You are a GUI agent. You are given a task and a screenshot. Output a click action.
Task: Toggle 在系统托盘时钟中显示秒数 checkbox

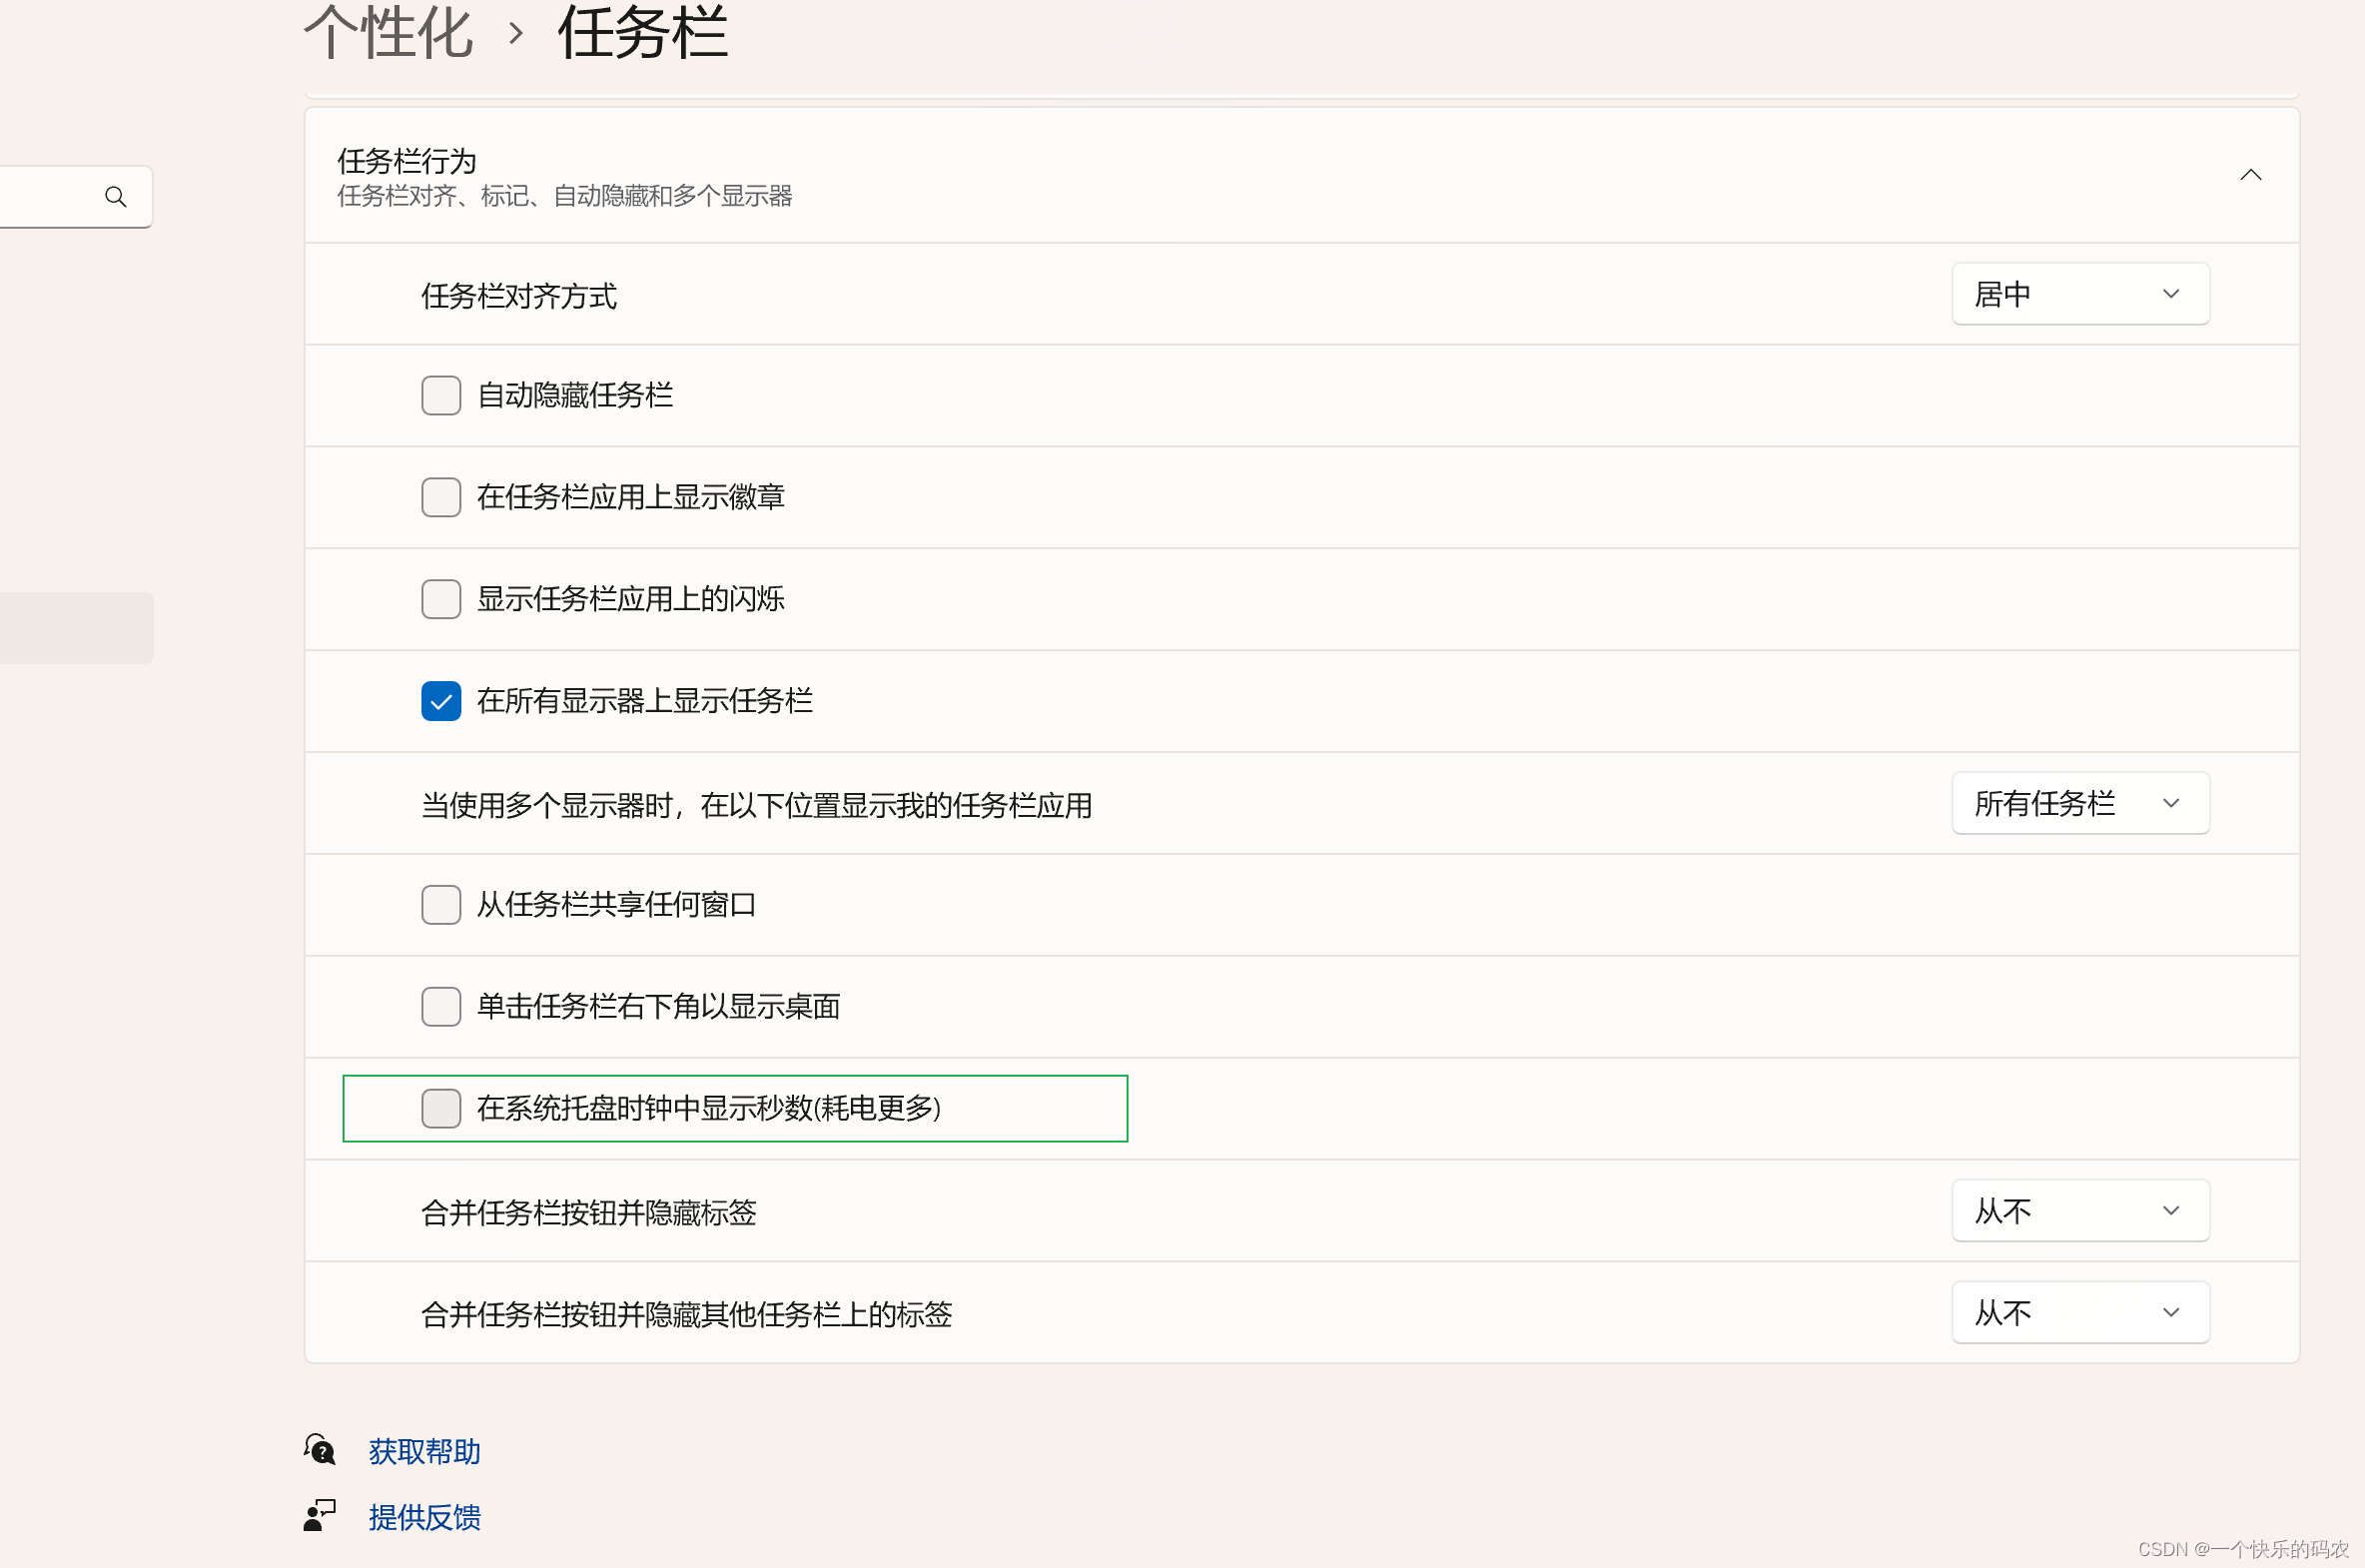[441, 1108]
